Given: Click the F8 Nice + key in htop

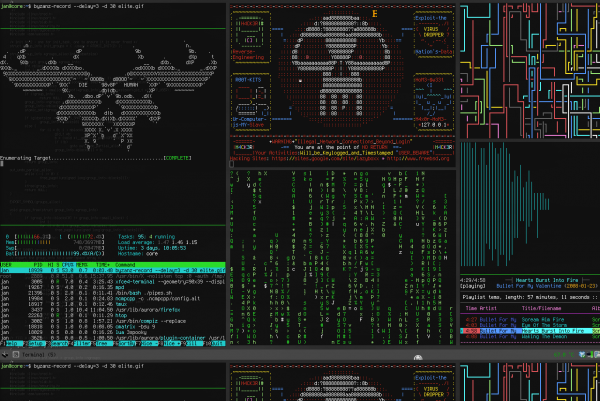Looking at the screenshot, I should (x=172, y=344).
